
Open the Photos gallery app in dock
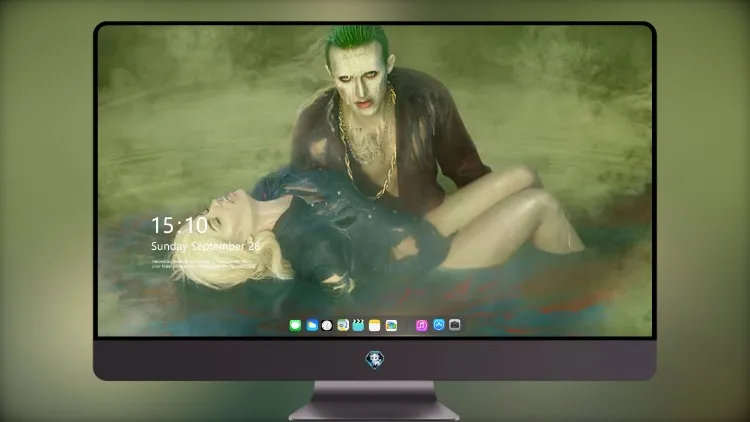click(391, 326)
